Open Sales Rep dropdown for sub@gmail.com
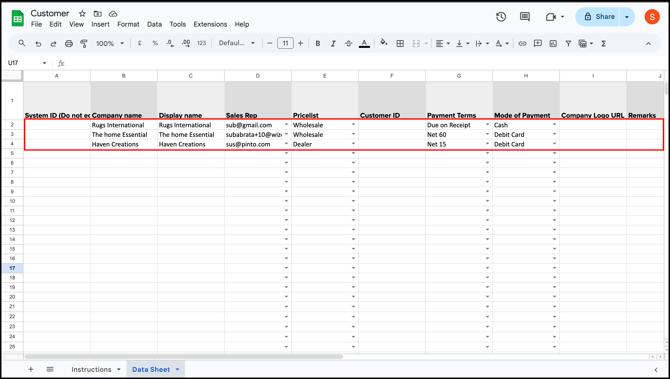This screenshot has height=379, width=670. tap(286, 125)
